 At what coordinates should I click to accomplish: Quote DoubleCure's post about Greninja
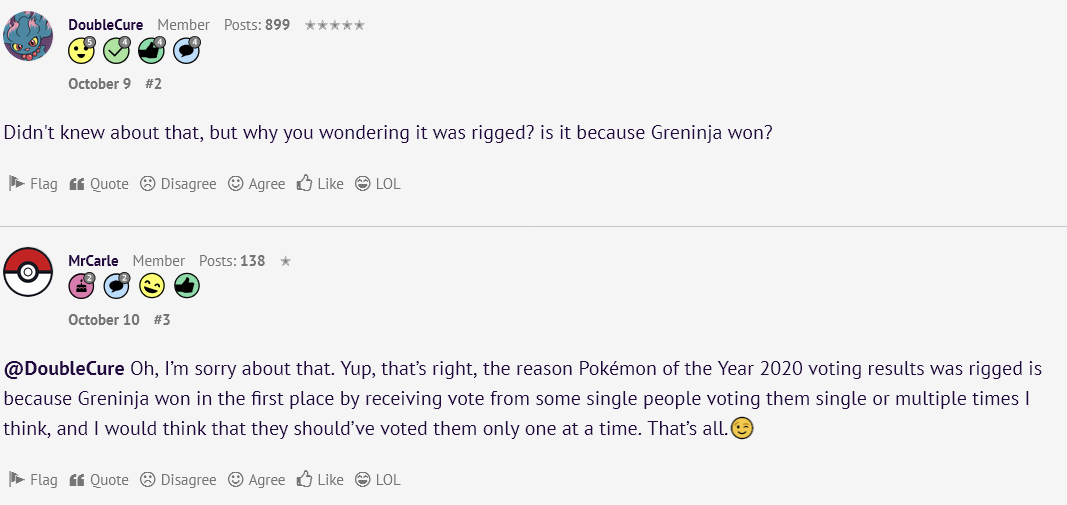point(99,184)
